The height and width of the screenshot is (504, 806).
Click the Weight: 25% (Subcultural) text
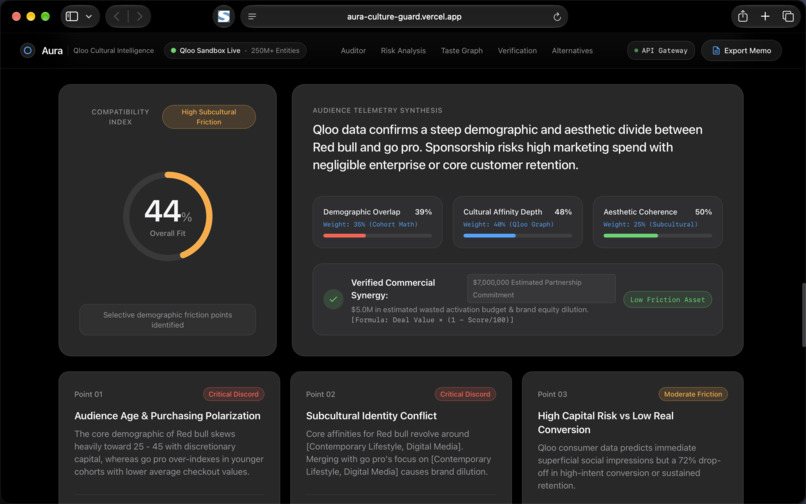tap(650, 224)
